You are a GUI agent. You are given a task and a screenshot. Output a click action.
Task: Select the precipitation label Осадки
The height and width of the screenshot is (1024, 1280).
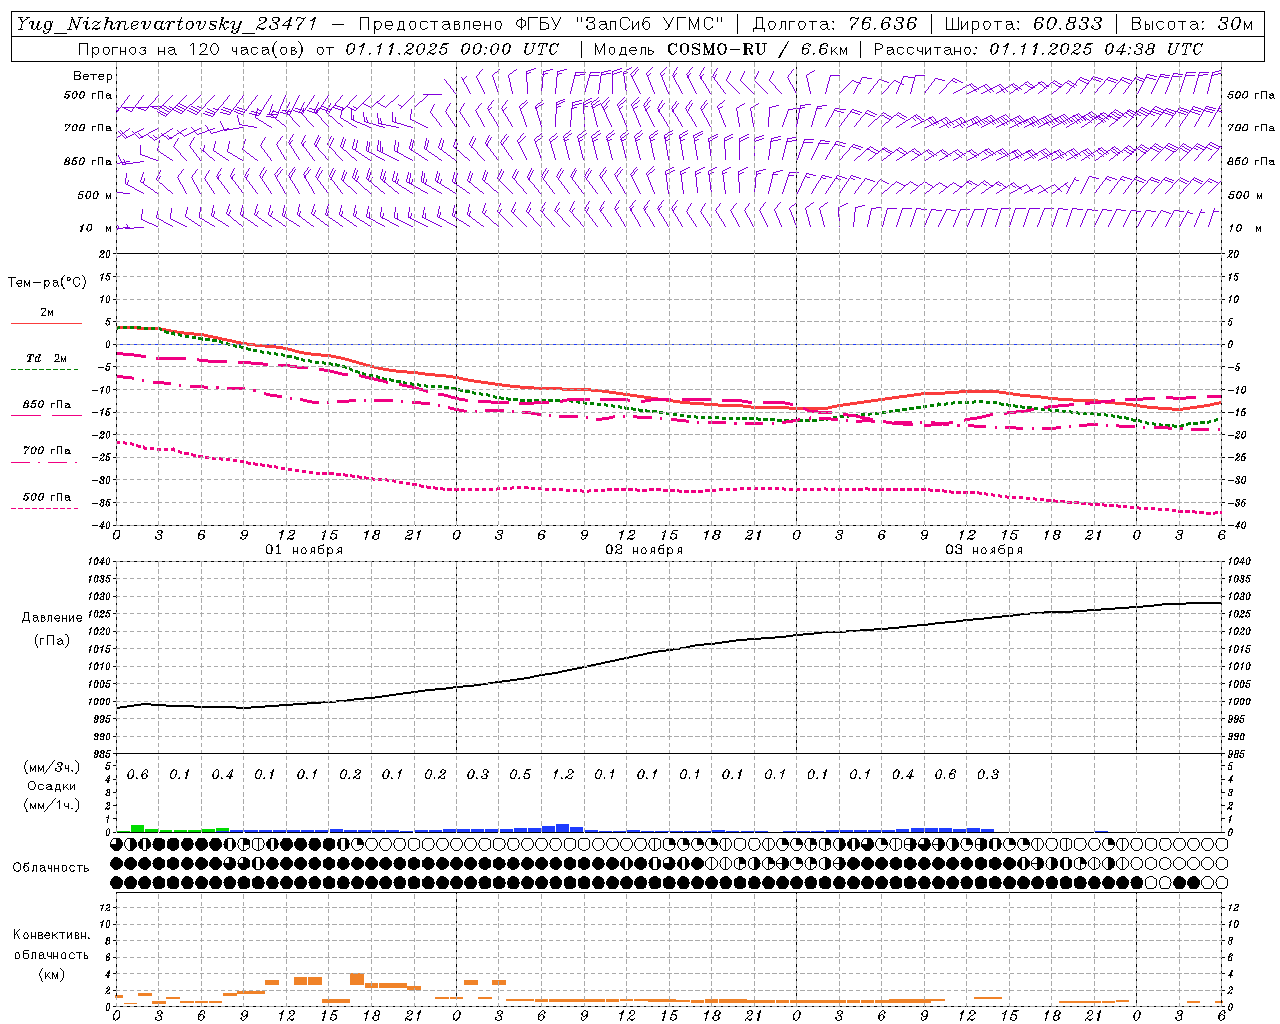pos(52,787)
